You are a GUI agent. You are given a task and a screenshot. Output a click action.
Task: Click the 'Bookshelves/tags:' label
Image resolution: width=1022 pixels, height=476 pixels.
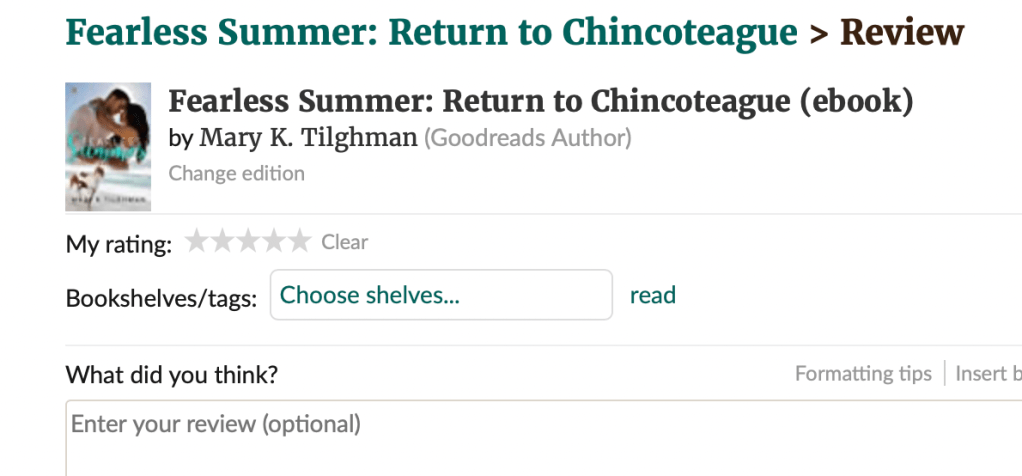click(x=161, y=298)
